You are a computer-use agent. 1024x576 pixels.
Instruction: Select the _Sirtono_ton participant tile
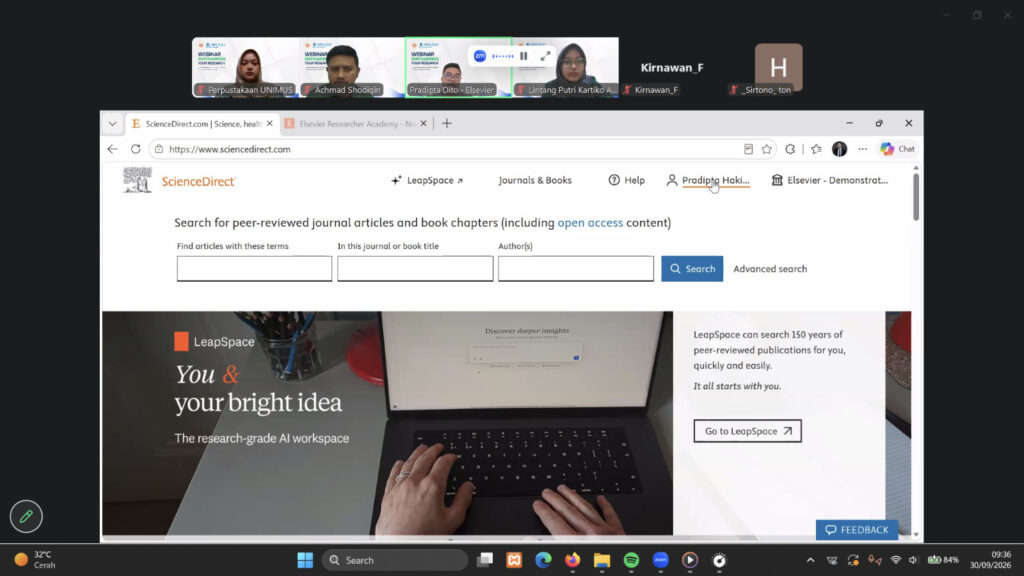778,67
